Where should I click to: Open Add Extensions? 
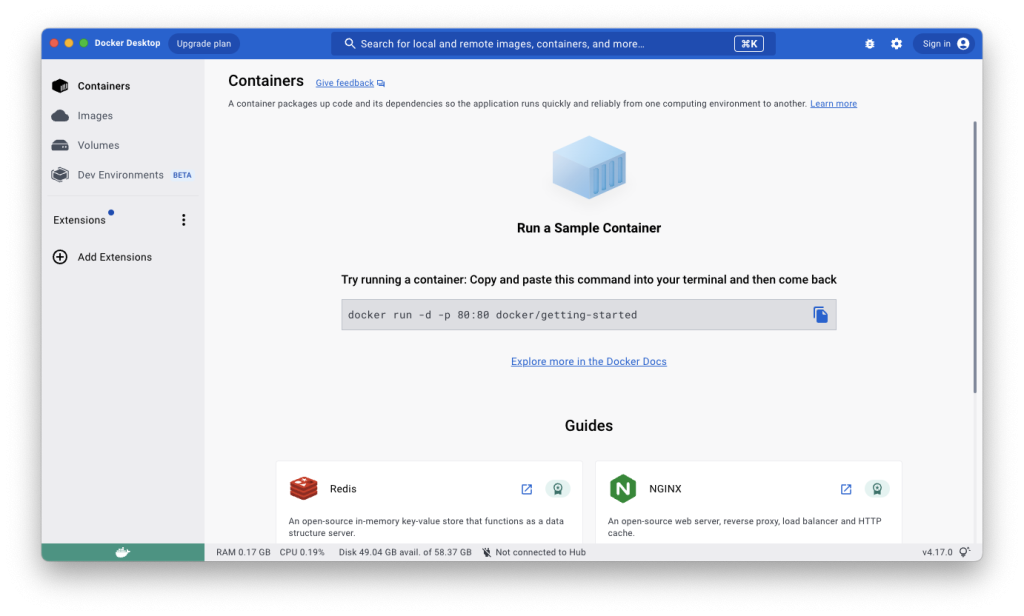114,257
